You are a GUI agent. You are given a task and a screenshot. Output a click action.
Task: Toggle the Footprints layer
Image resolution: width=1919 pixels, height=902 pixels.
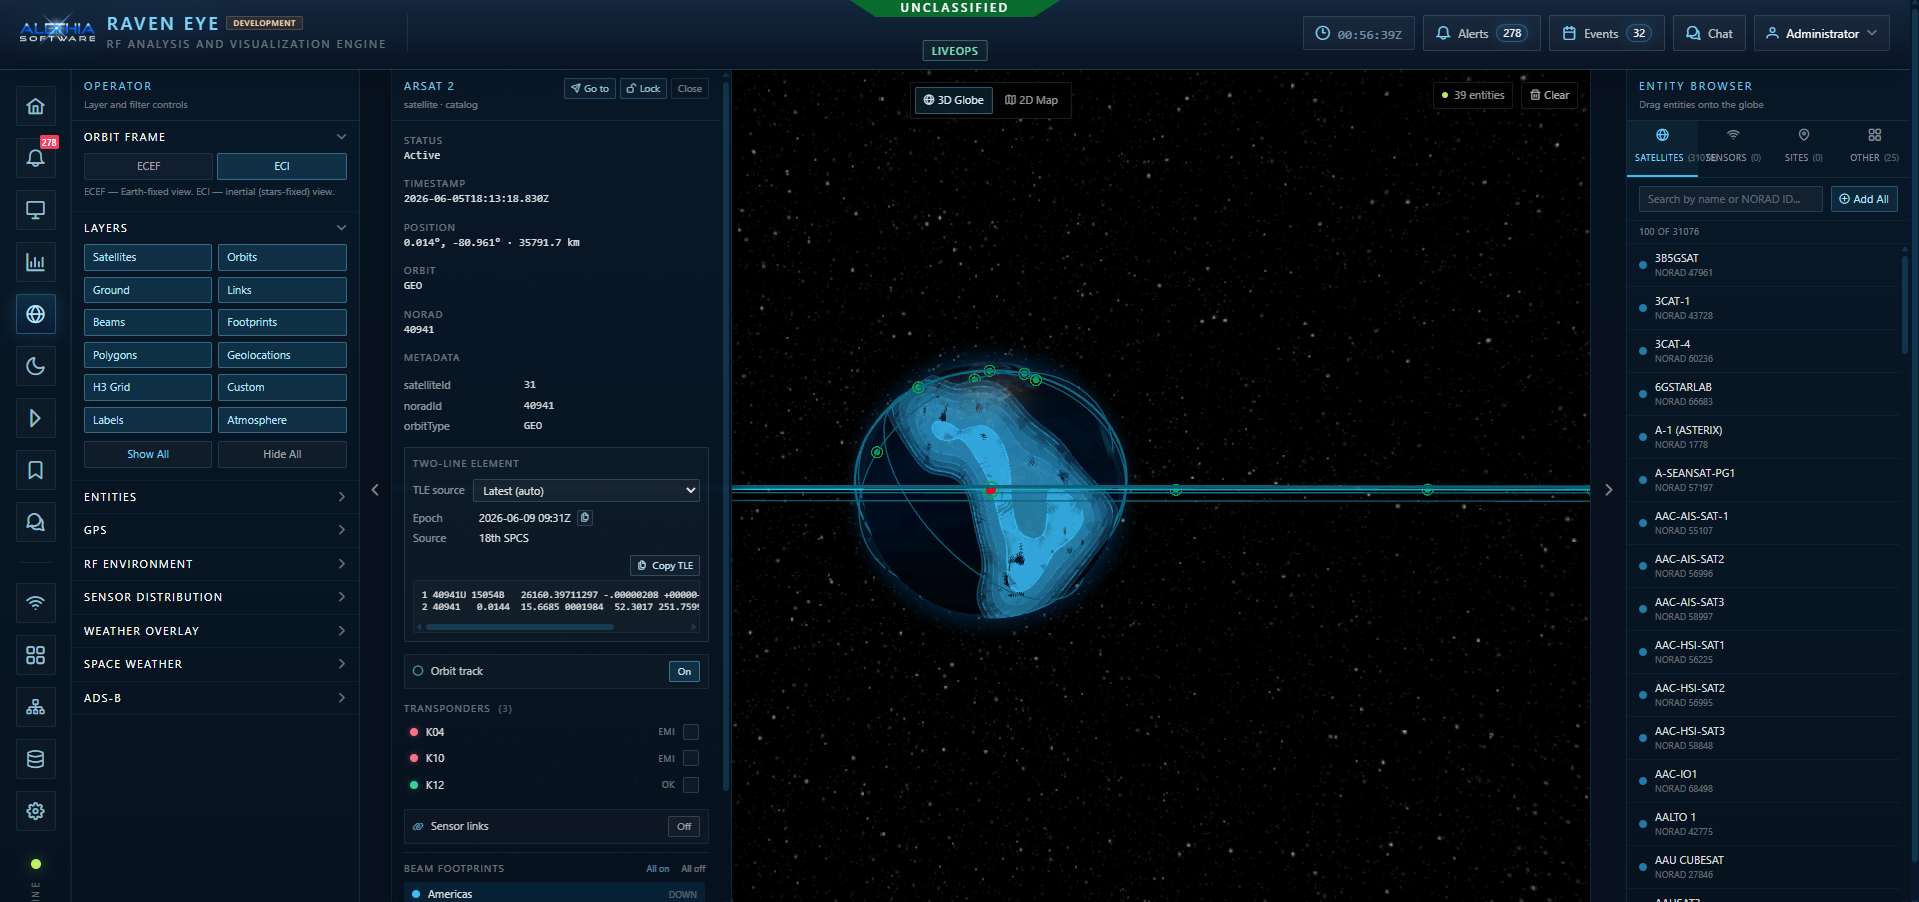point(282,323)
